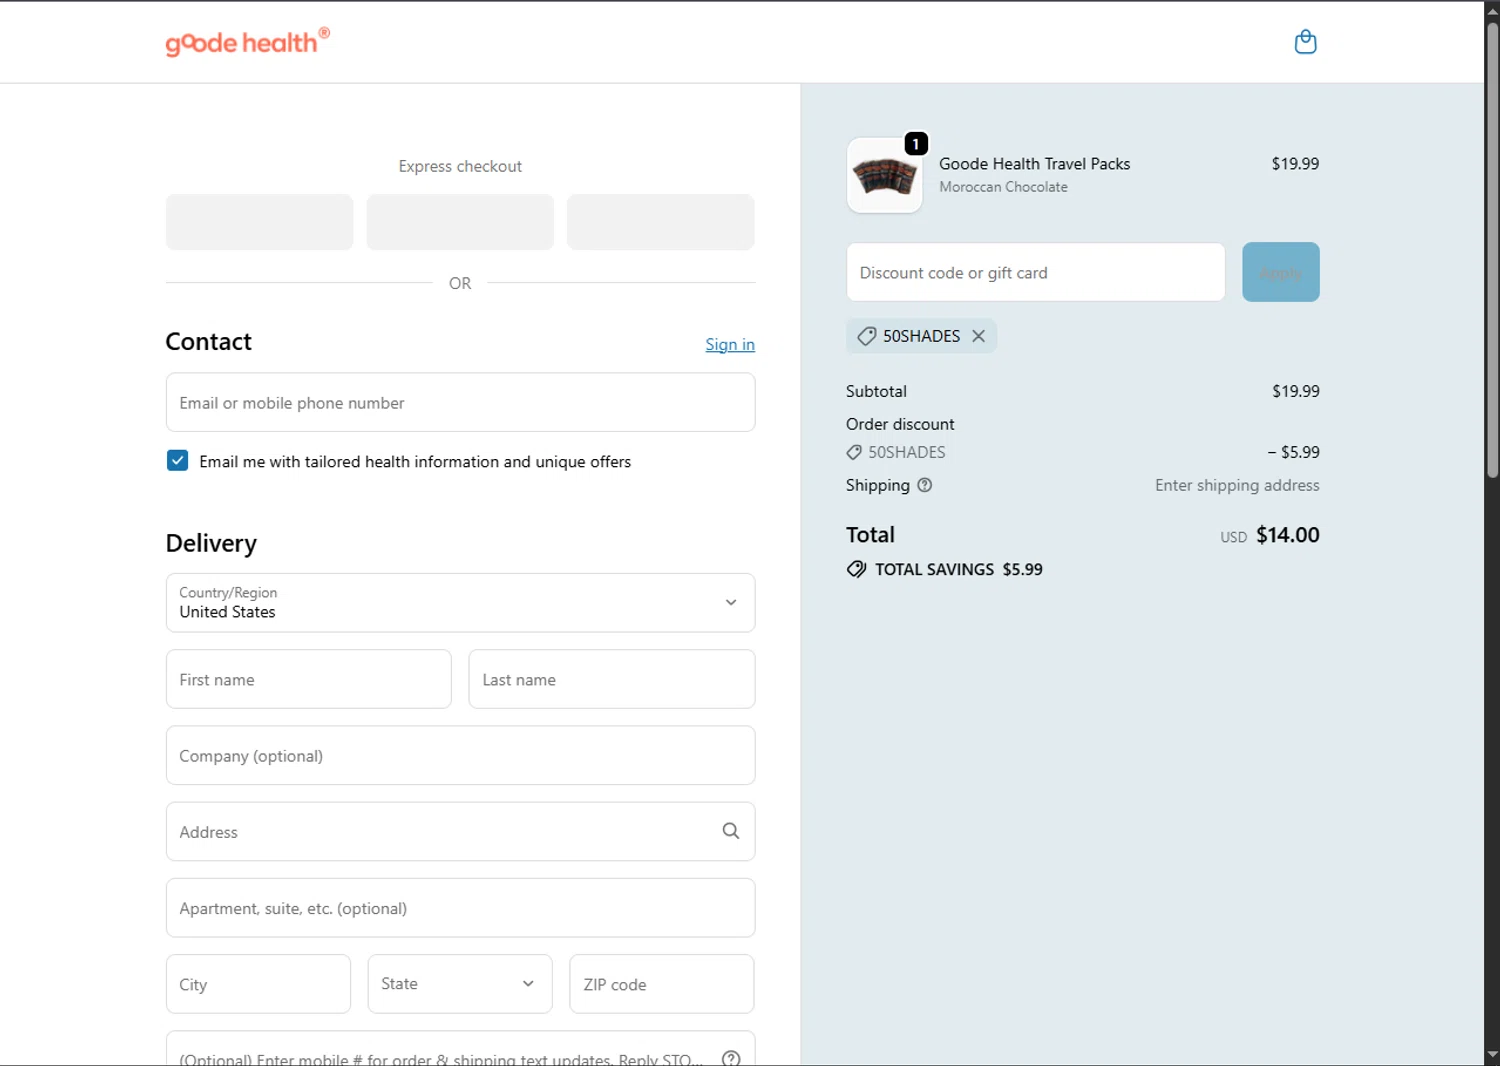Click the address search magnifier icon
The width and height of the screenshot is (1500, 1066).
coord(731,831)
